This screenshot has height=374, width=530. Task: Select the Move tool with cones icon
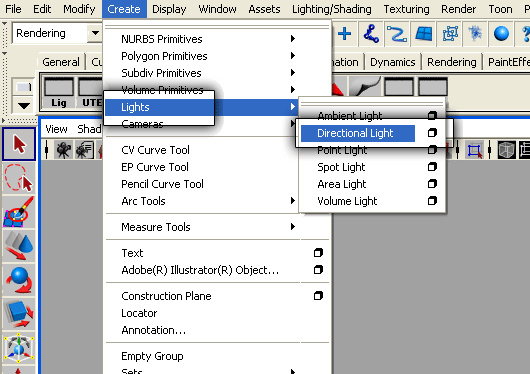19,246
